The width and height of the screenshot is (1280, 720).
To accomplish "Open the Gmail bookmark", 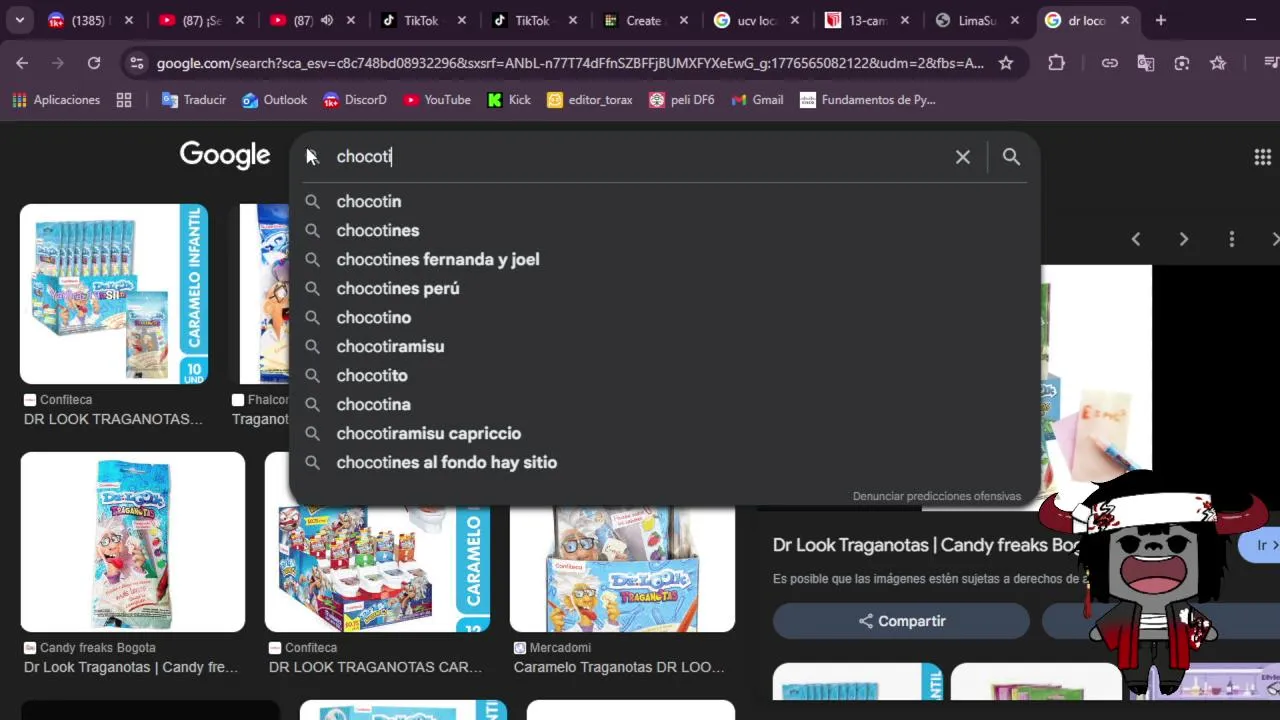I will tap(757, 100).
